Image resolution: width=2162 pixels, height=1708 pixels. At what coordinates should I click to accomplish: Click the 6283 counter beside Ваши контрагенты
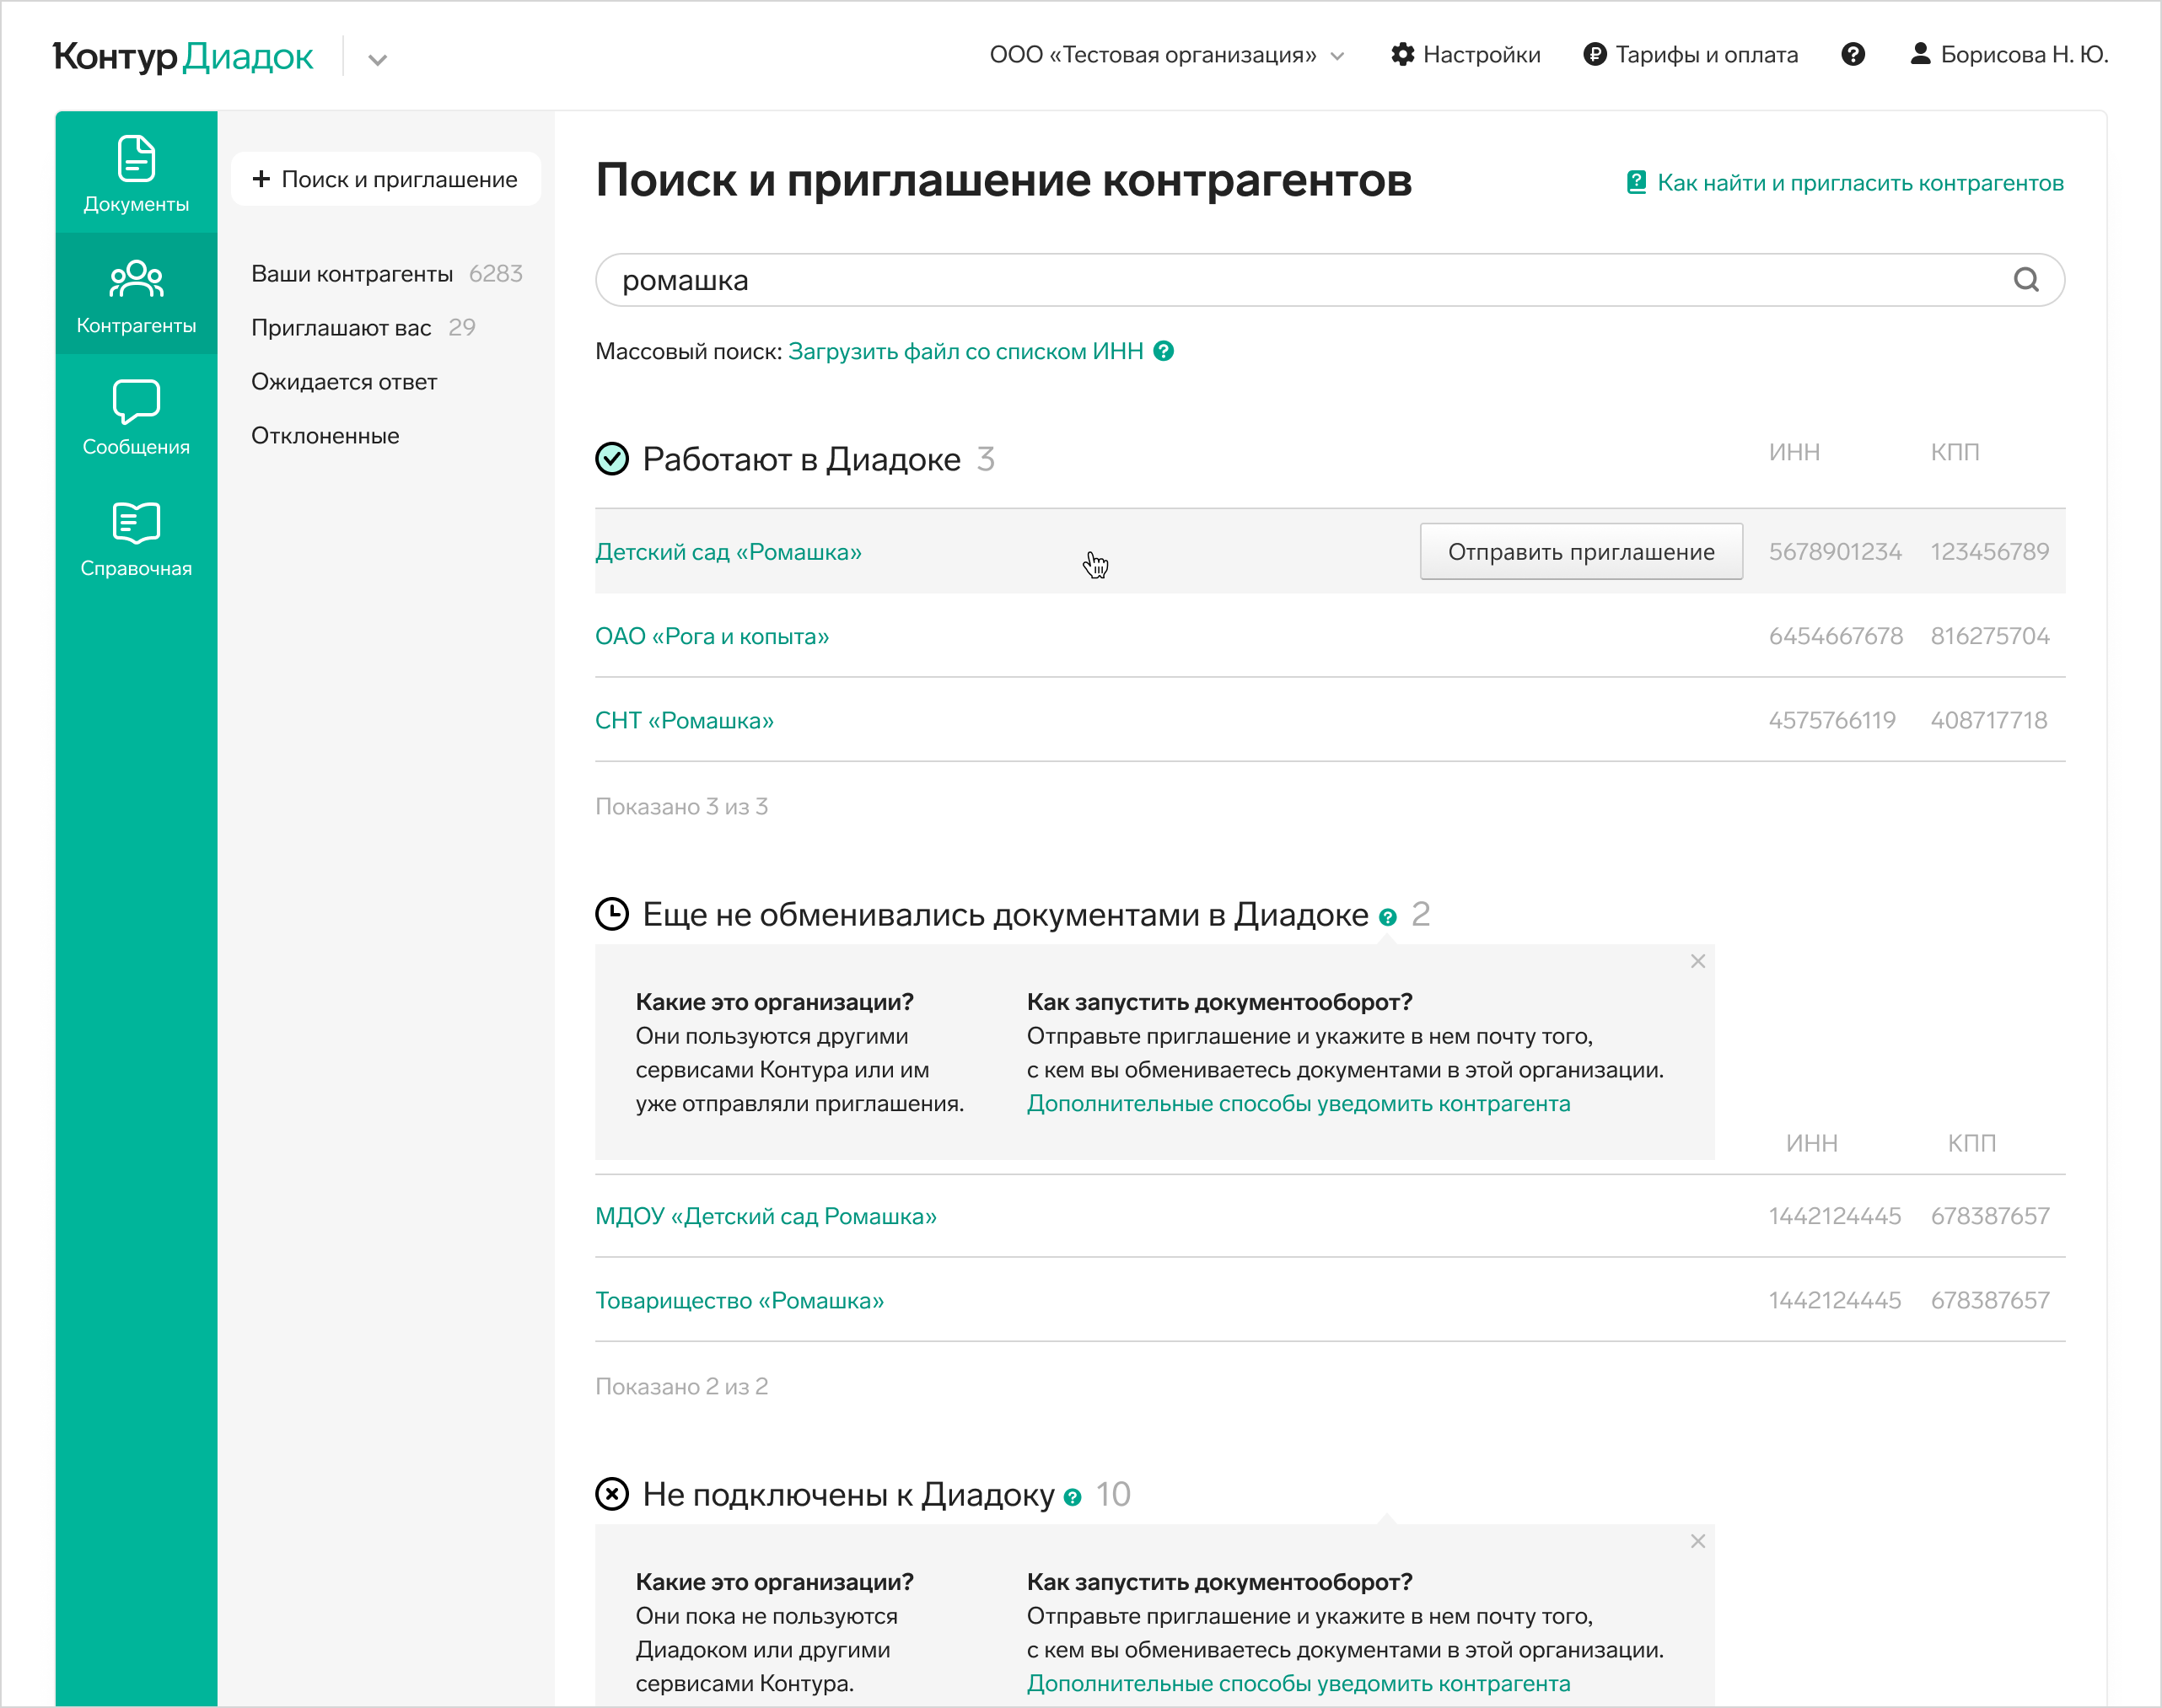(495, 274)
